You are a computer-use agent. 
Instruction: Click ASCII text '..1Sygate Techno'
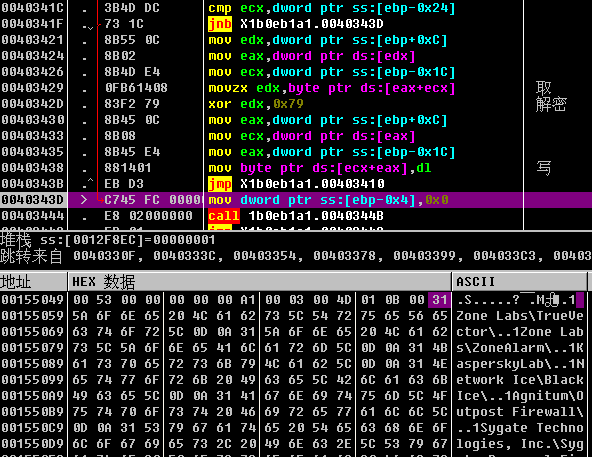click(520, 428)
